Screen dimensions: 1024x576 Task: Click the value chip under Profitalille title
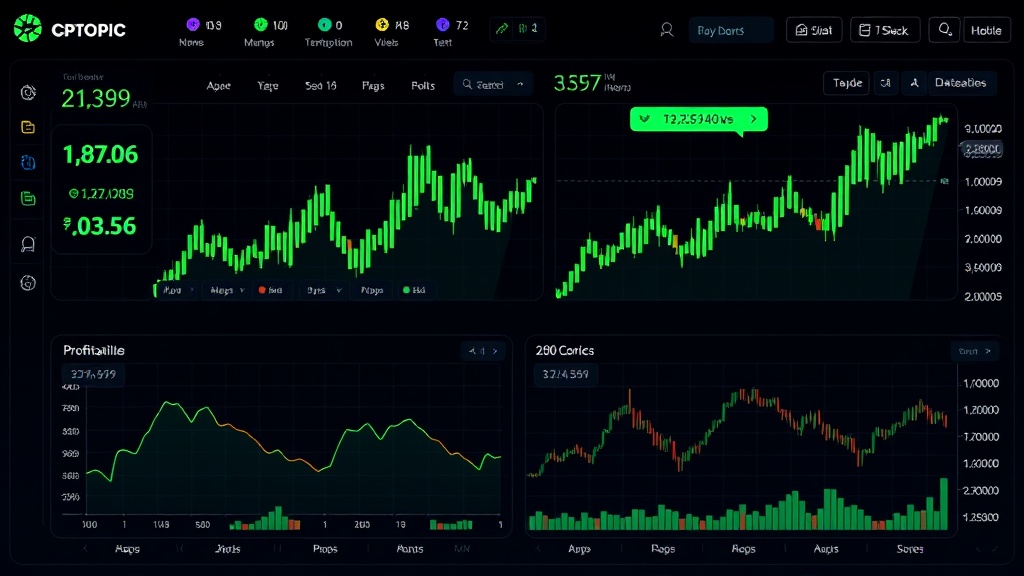coord(93,374)
